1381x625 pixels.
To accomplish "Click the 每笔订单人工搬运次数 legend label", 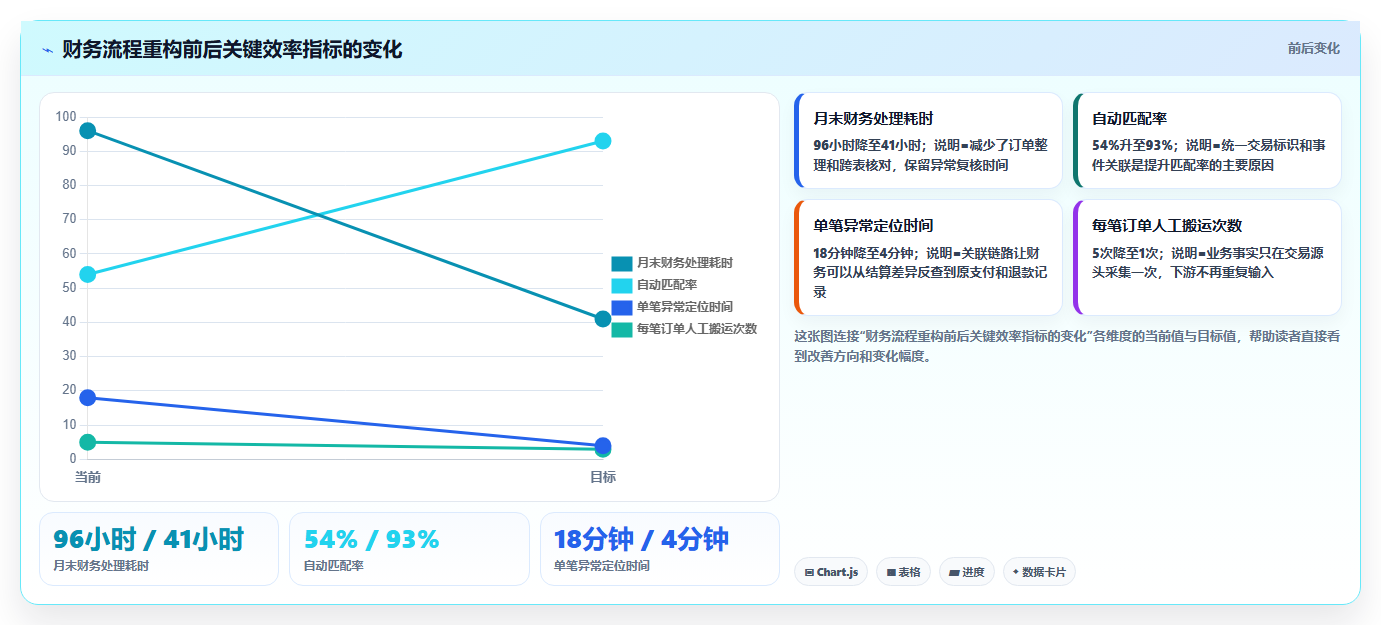I will 697,329.
